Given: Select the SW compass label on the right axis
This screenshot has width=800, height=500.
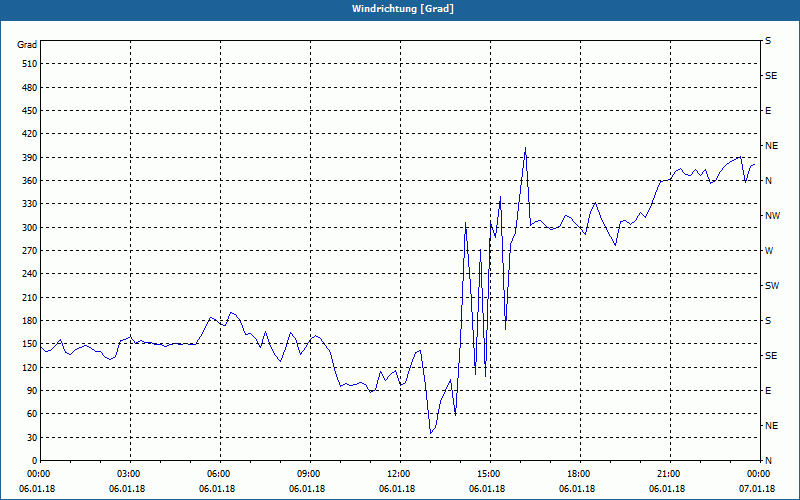Looking at the screenshot, I should pos(772,286).
